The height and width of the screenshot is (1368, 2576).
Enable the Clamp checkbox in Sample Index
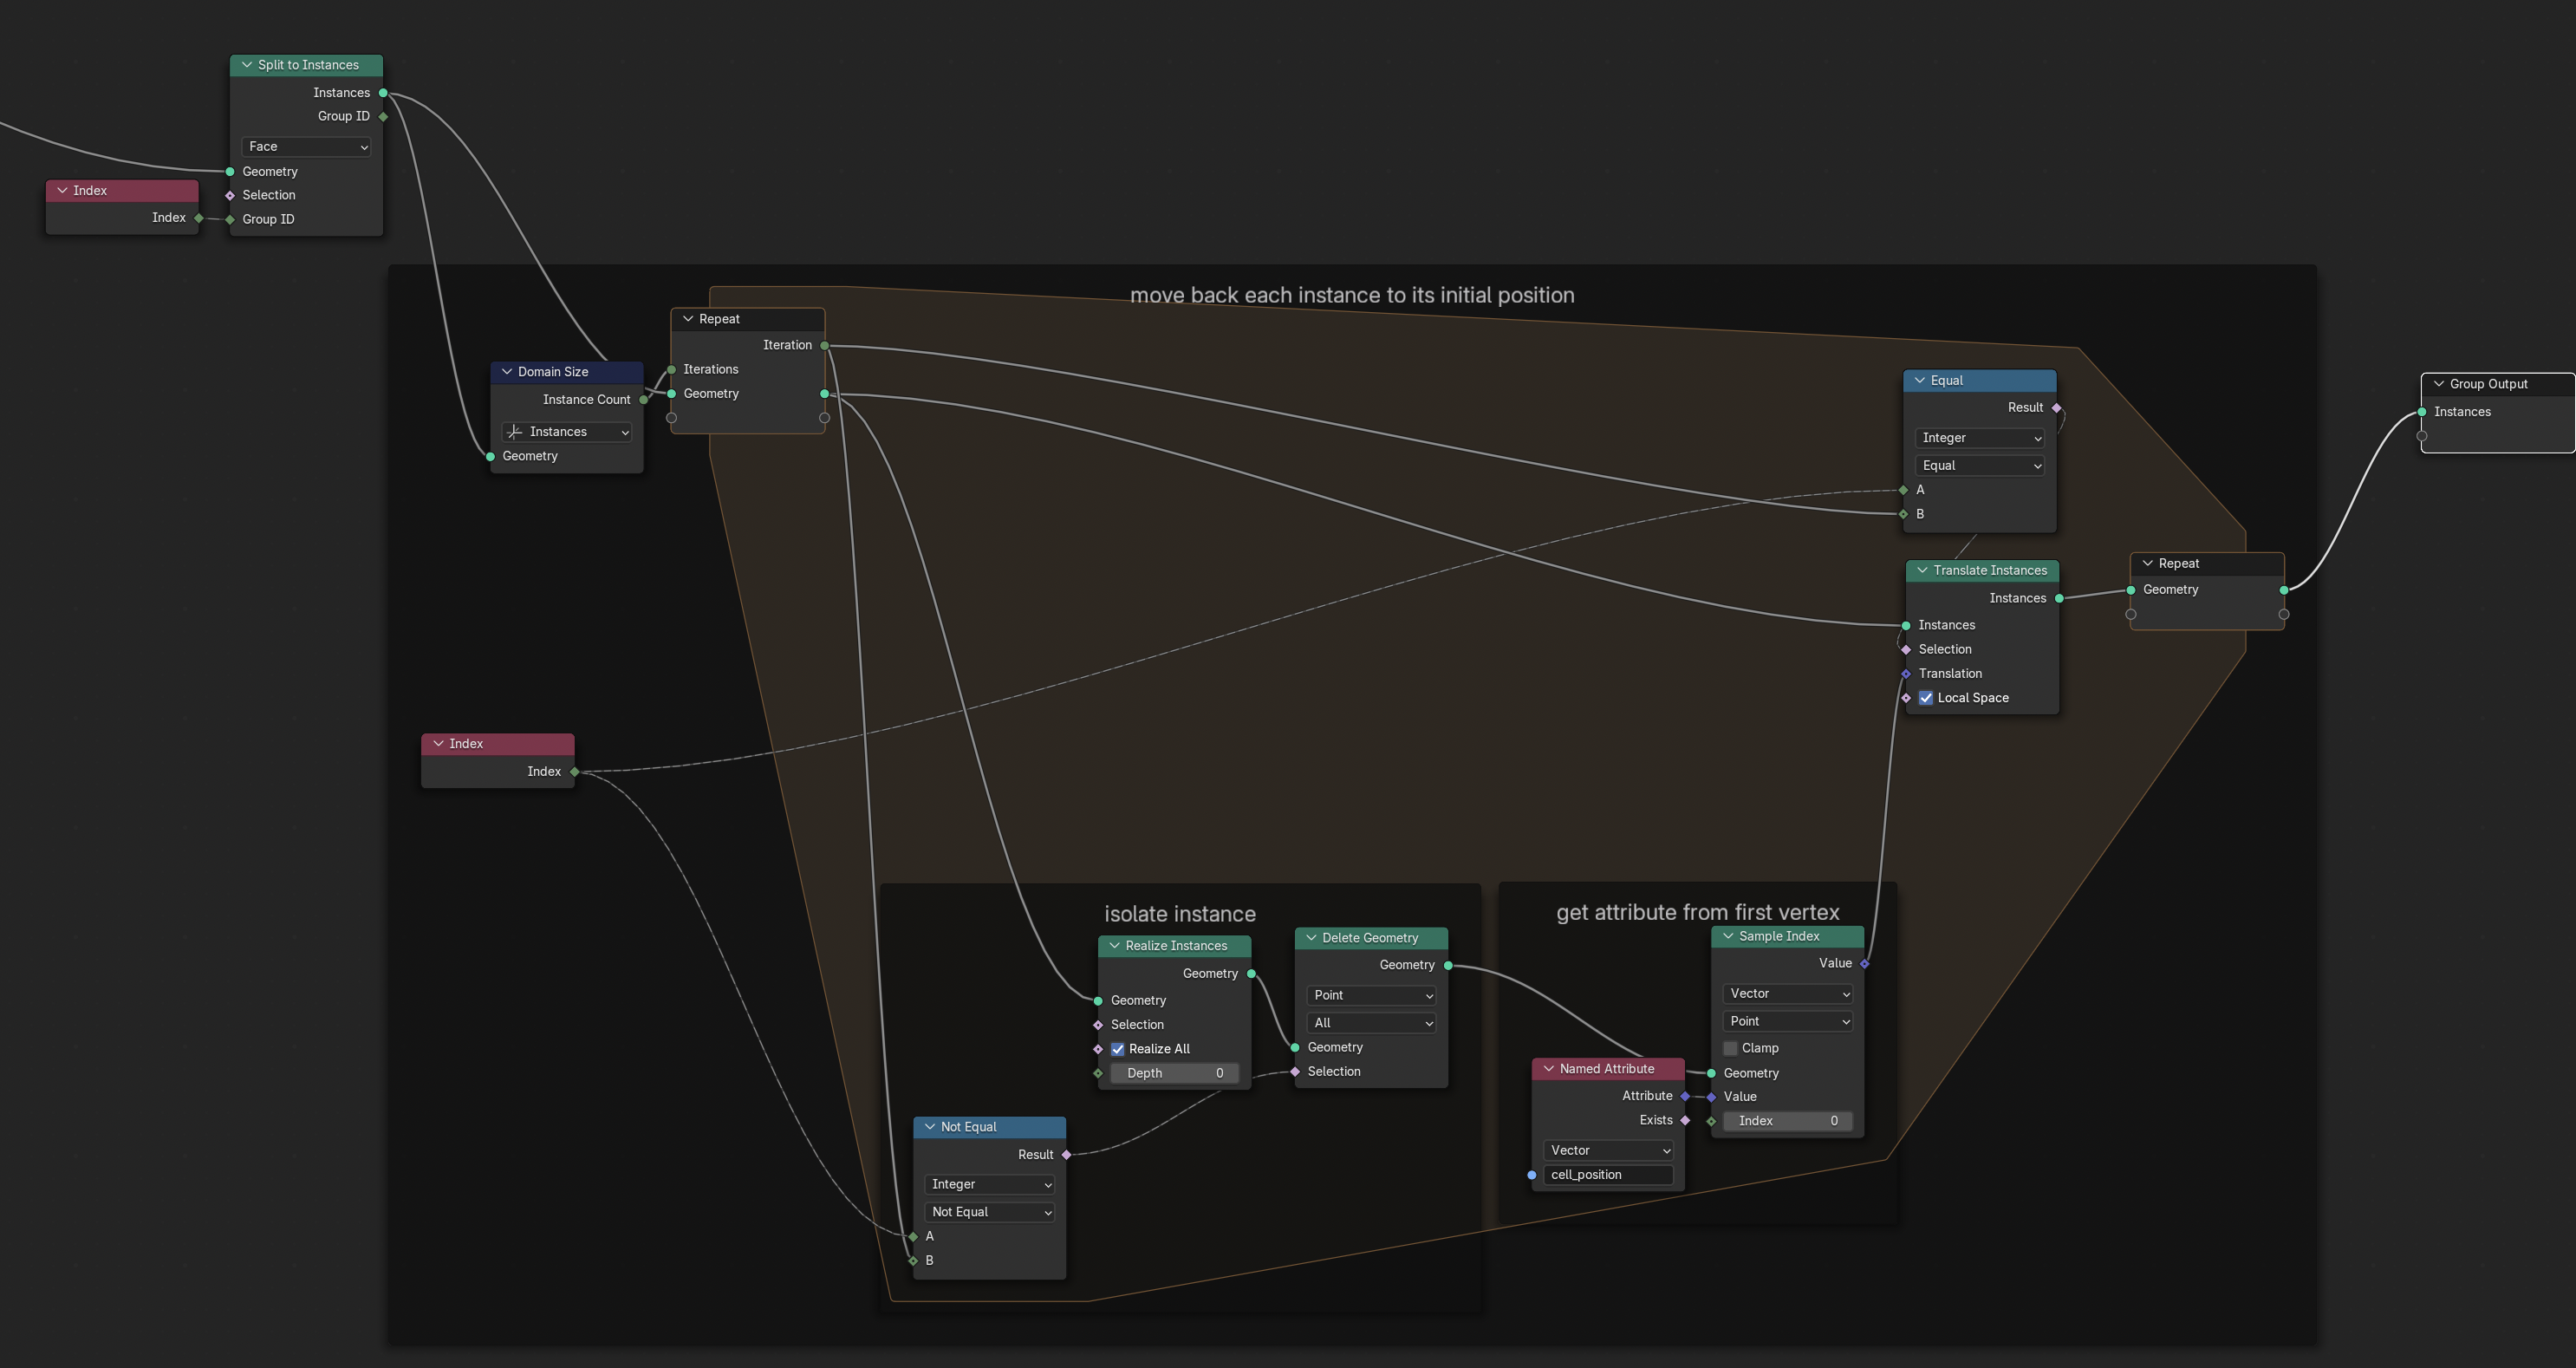point(1731,1048)
